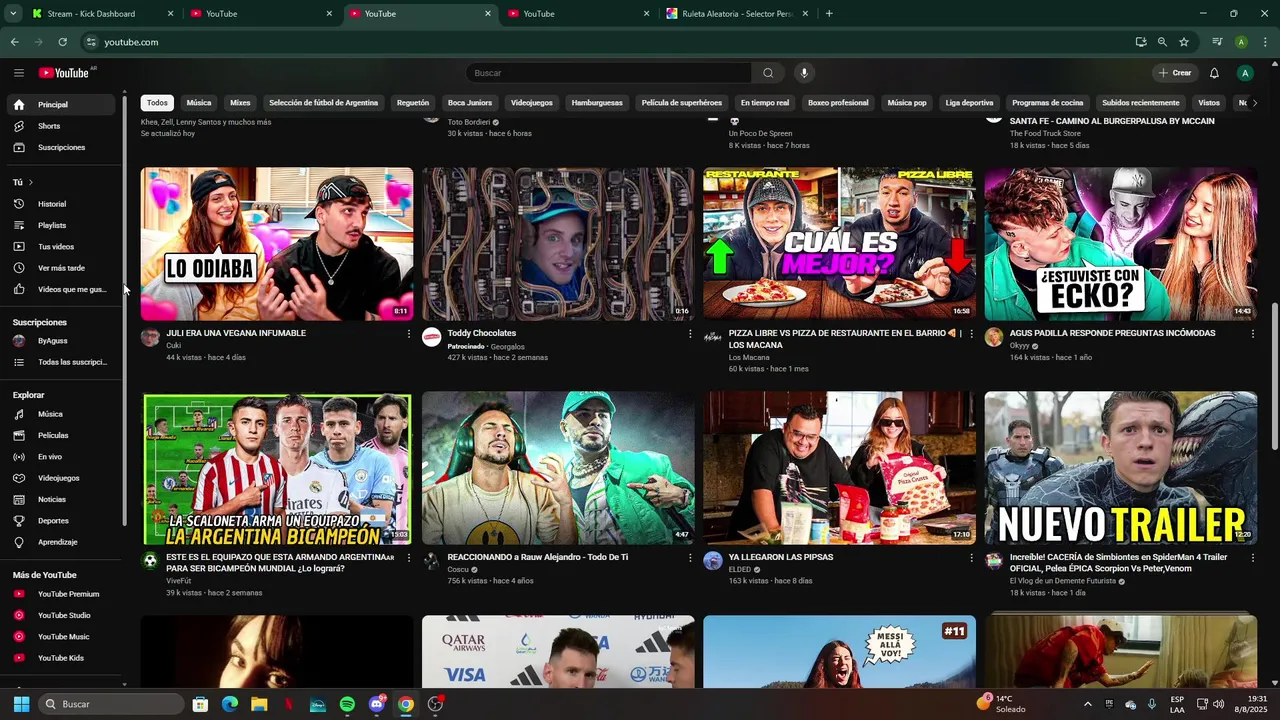Open Shorts in the sidebar
The width and height of the screenshot is (1280, 720).
click(62, 126)
